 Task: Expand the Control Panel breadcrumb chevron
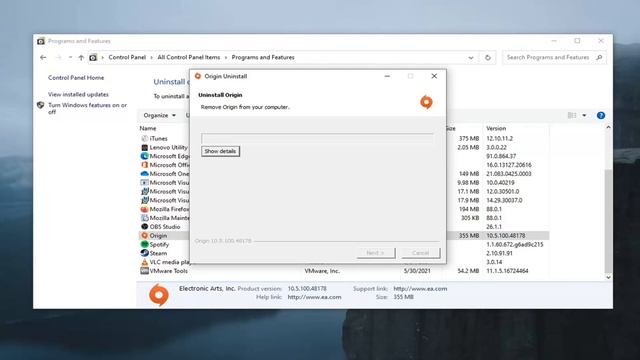tap(151, 58)
